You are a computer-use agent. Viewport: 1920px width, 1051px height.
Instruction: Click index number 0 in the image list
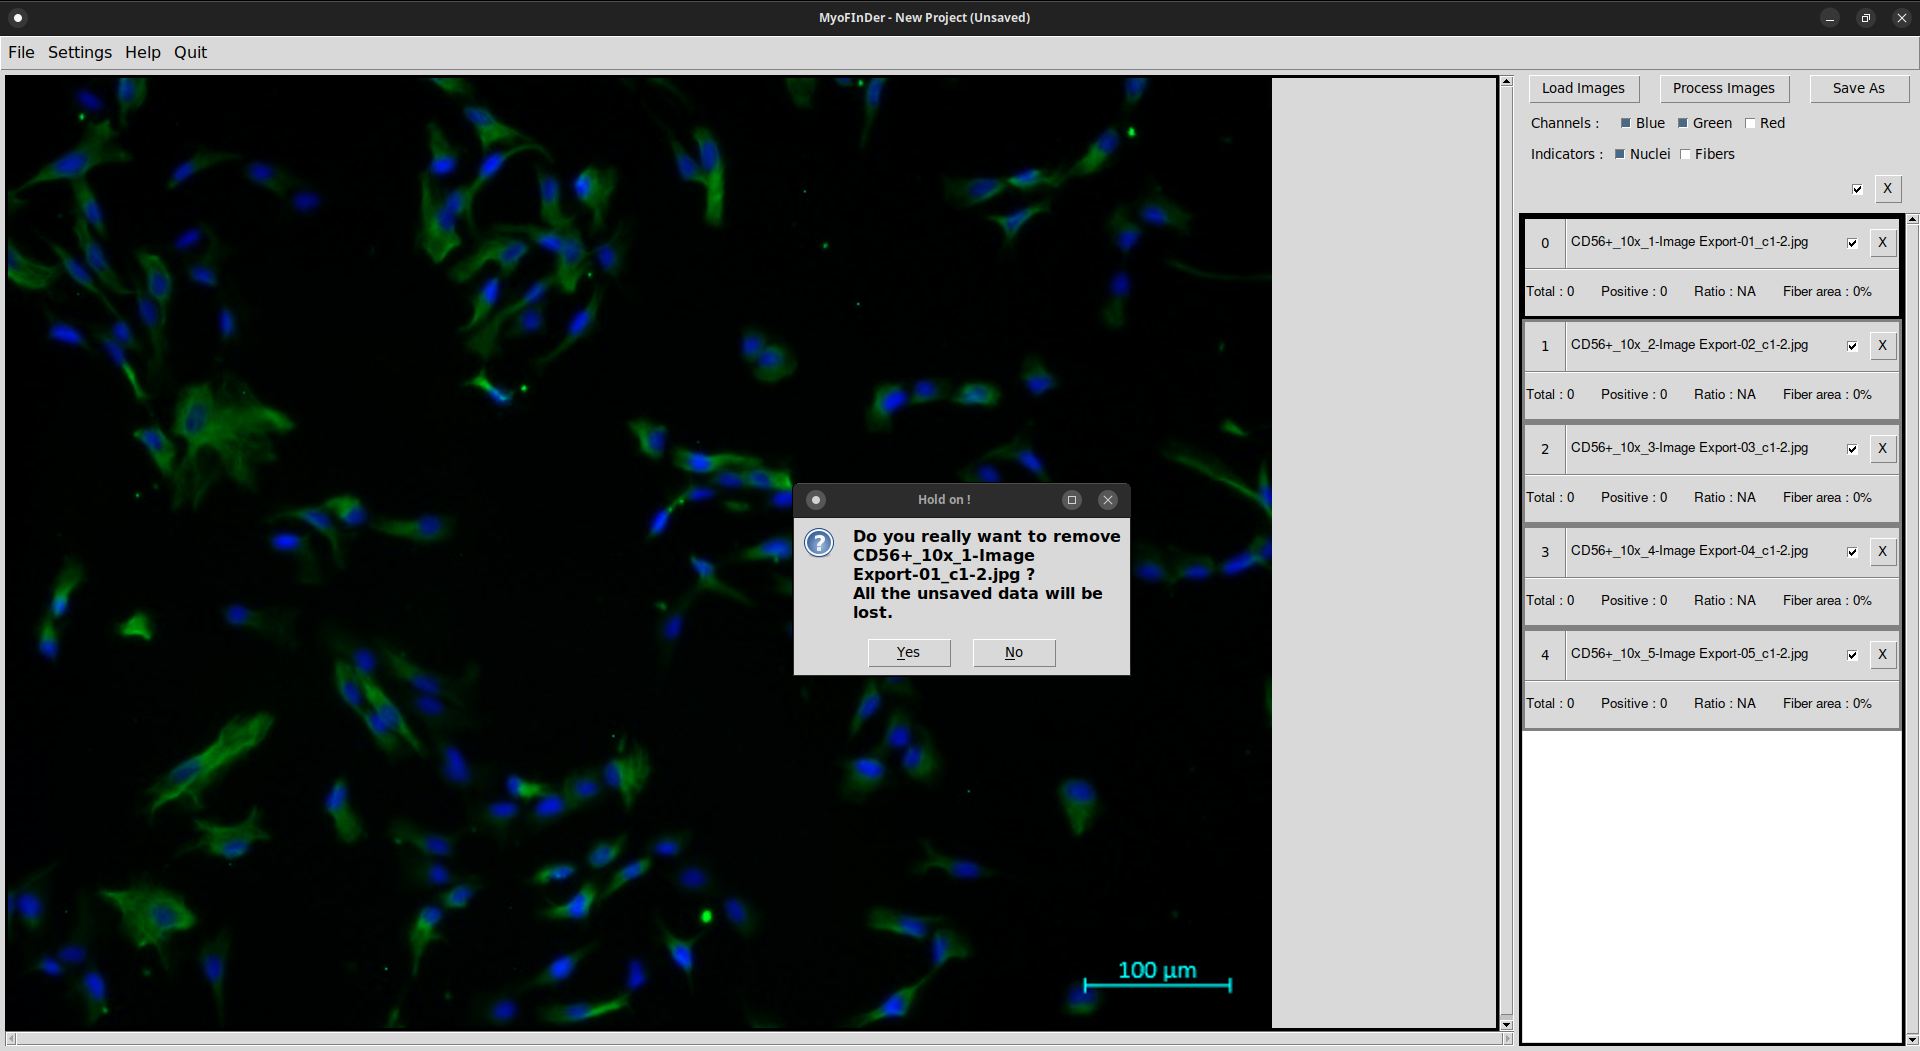pos(1545,243)
